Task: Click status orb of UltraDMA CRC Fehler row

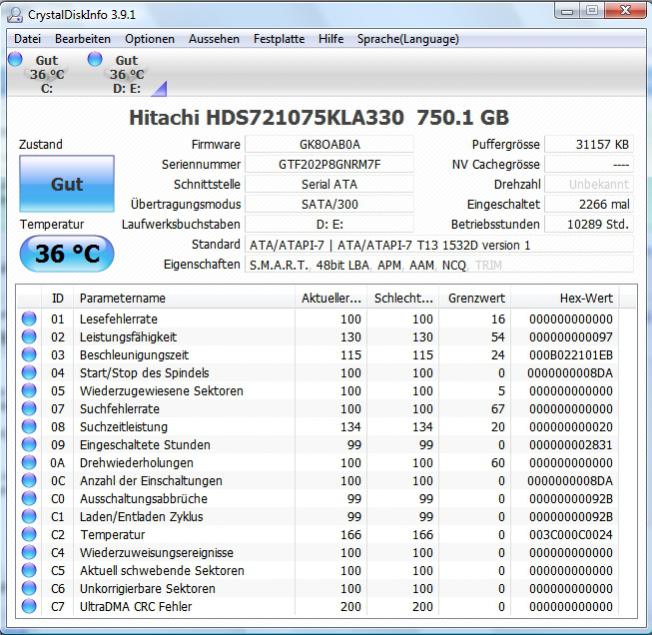Action: (29, 606)
